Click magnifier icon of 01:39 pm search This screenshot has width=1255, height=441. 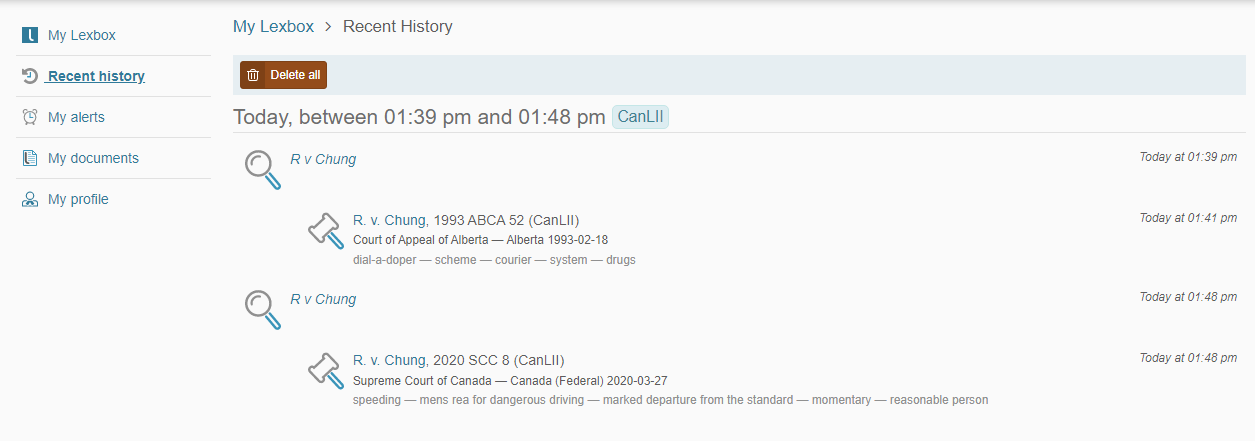pyautogui.click(x=263, y=169)
